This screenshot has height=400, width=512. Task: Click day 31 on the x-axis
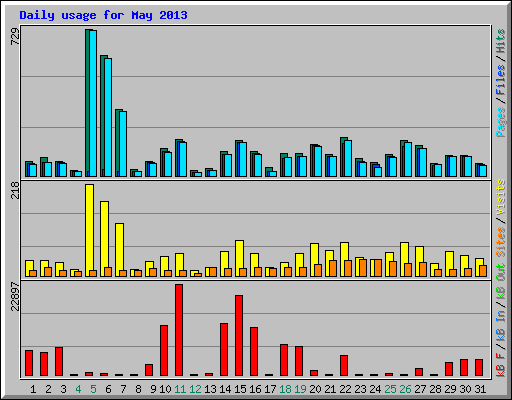coord(480,389)
